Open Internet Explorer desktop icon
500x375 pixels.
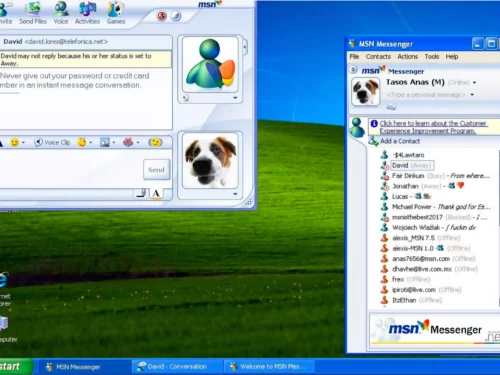(4, 287)
